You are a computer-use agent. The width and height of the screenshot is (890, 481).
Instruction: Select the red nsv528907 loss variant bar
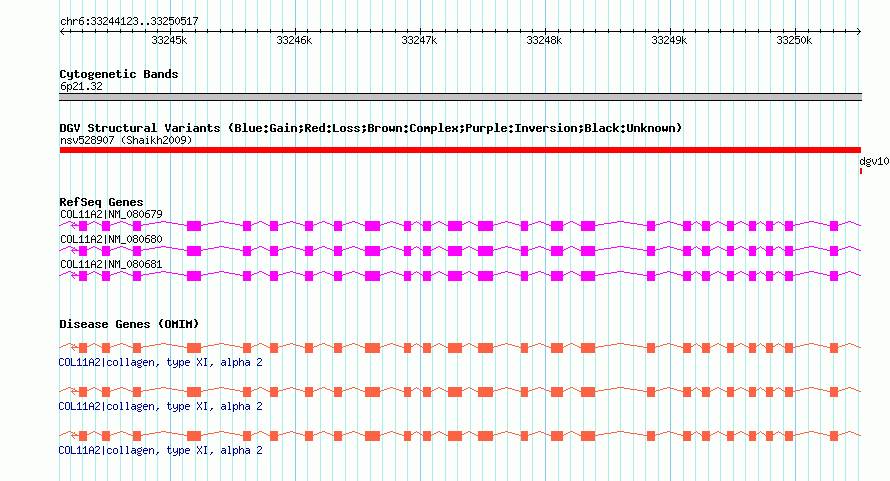[x=460, y=150]
